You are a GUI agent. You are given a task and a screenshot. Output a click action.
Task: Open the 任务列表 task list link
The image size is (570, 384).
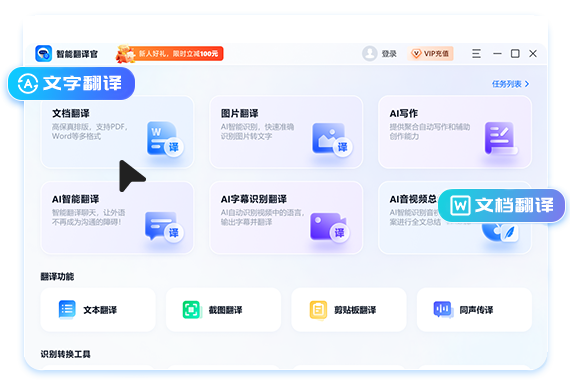[510, 84]
